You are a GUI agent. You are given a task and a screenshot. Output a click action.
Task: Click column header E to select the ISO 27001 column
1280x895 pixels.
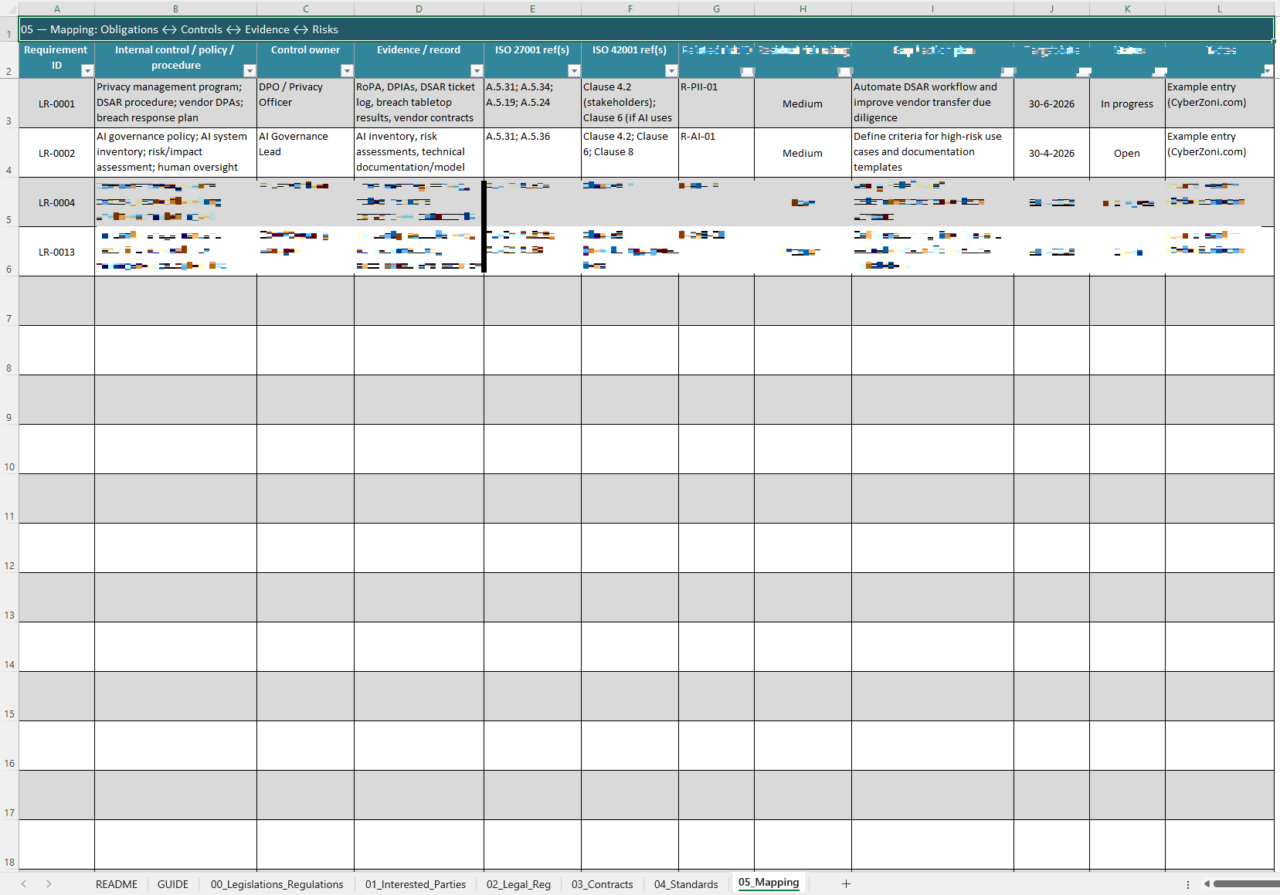click(532, 9)
